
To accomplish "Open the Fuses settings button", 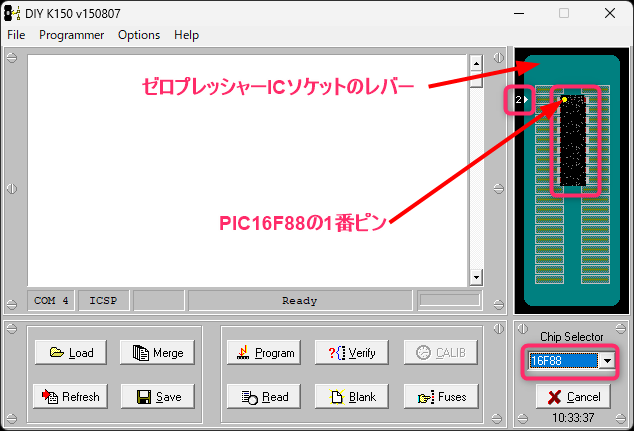I will click(x=441, y=397).
